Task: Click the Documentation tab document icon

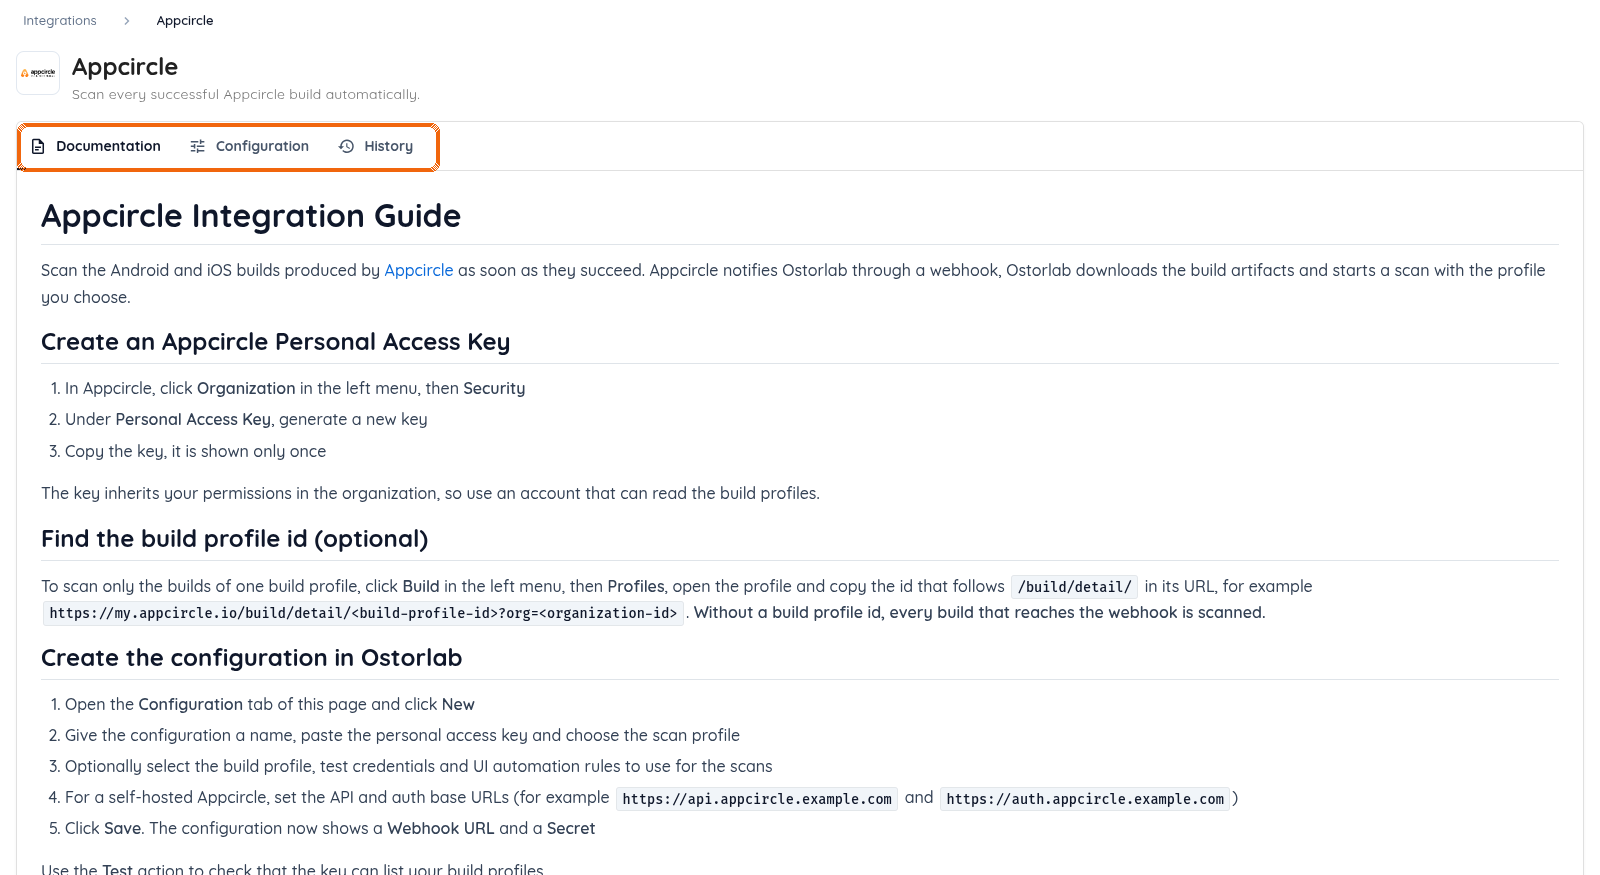Action: click(38, 147)
